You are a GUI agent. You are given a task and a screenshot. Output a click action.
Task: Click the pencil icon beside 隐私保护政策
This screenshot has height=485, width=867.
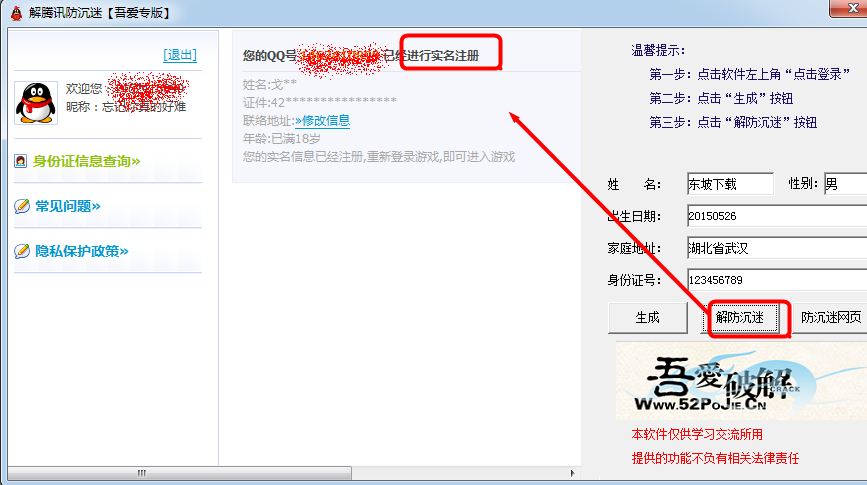[x=22, y=251]
